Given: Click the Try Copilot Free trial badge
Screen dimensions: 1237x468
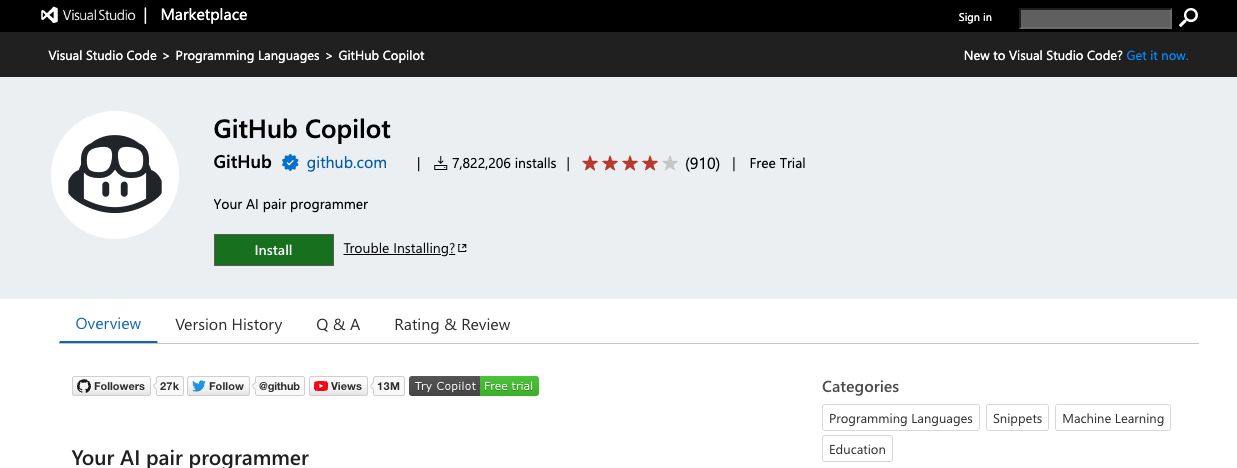Looking at the screenshot, I should click(x=474, y=386).
